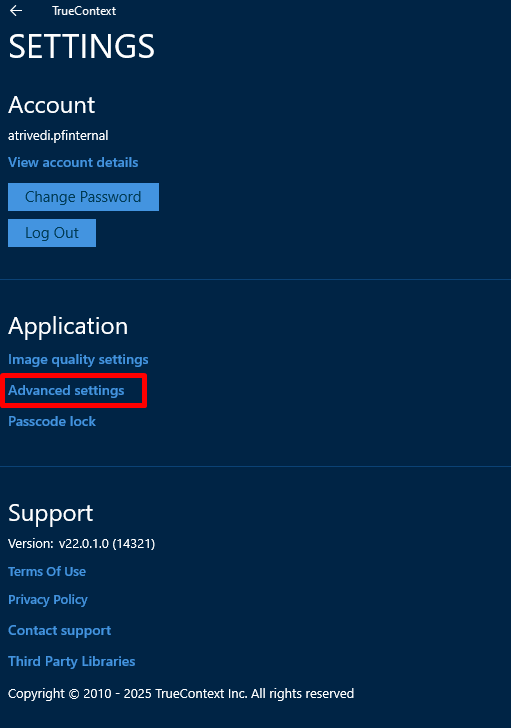The width and height of the screenshot is (511, 728).
Task: Open Image quality settings
Action: pyautogui.click(x=78, y=360)
